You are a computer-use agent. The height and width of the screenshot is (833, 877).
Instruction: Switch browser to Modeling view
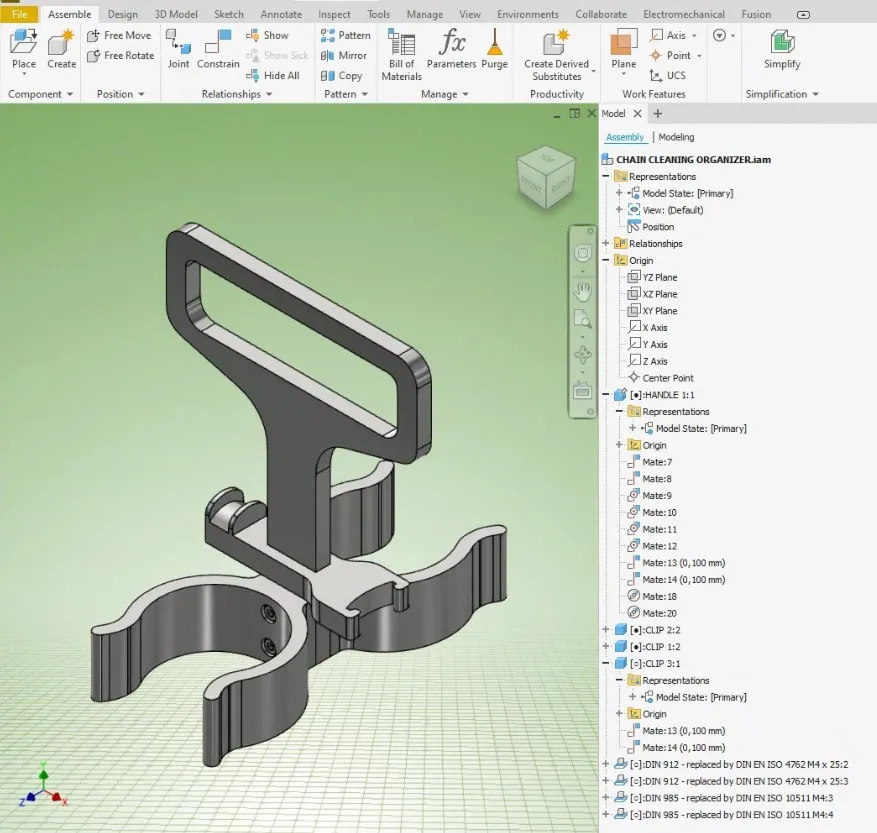click(676, 137)
